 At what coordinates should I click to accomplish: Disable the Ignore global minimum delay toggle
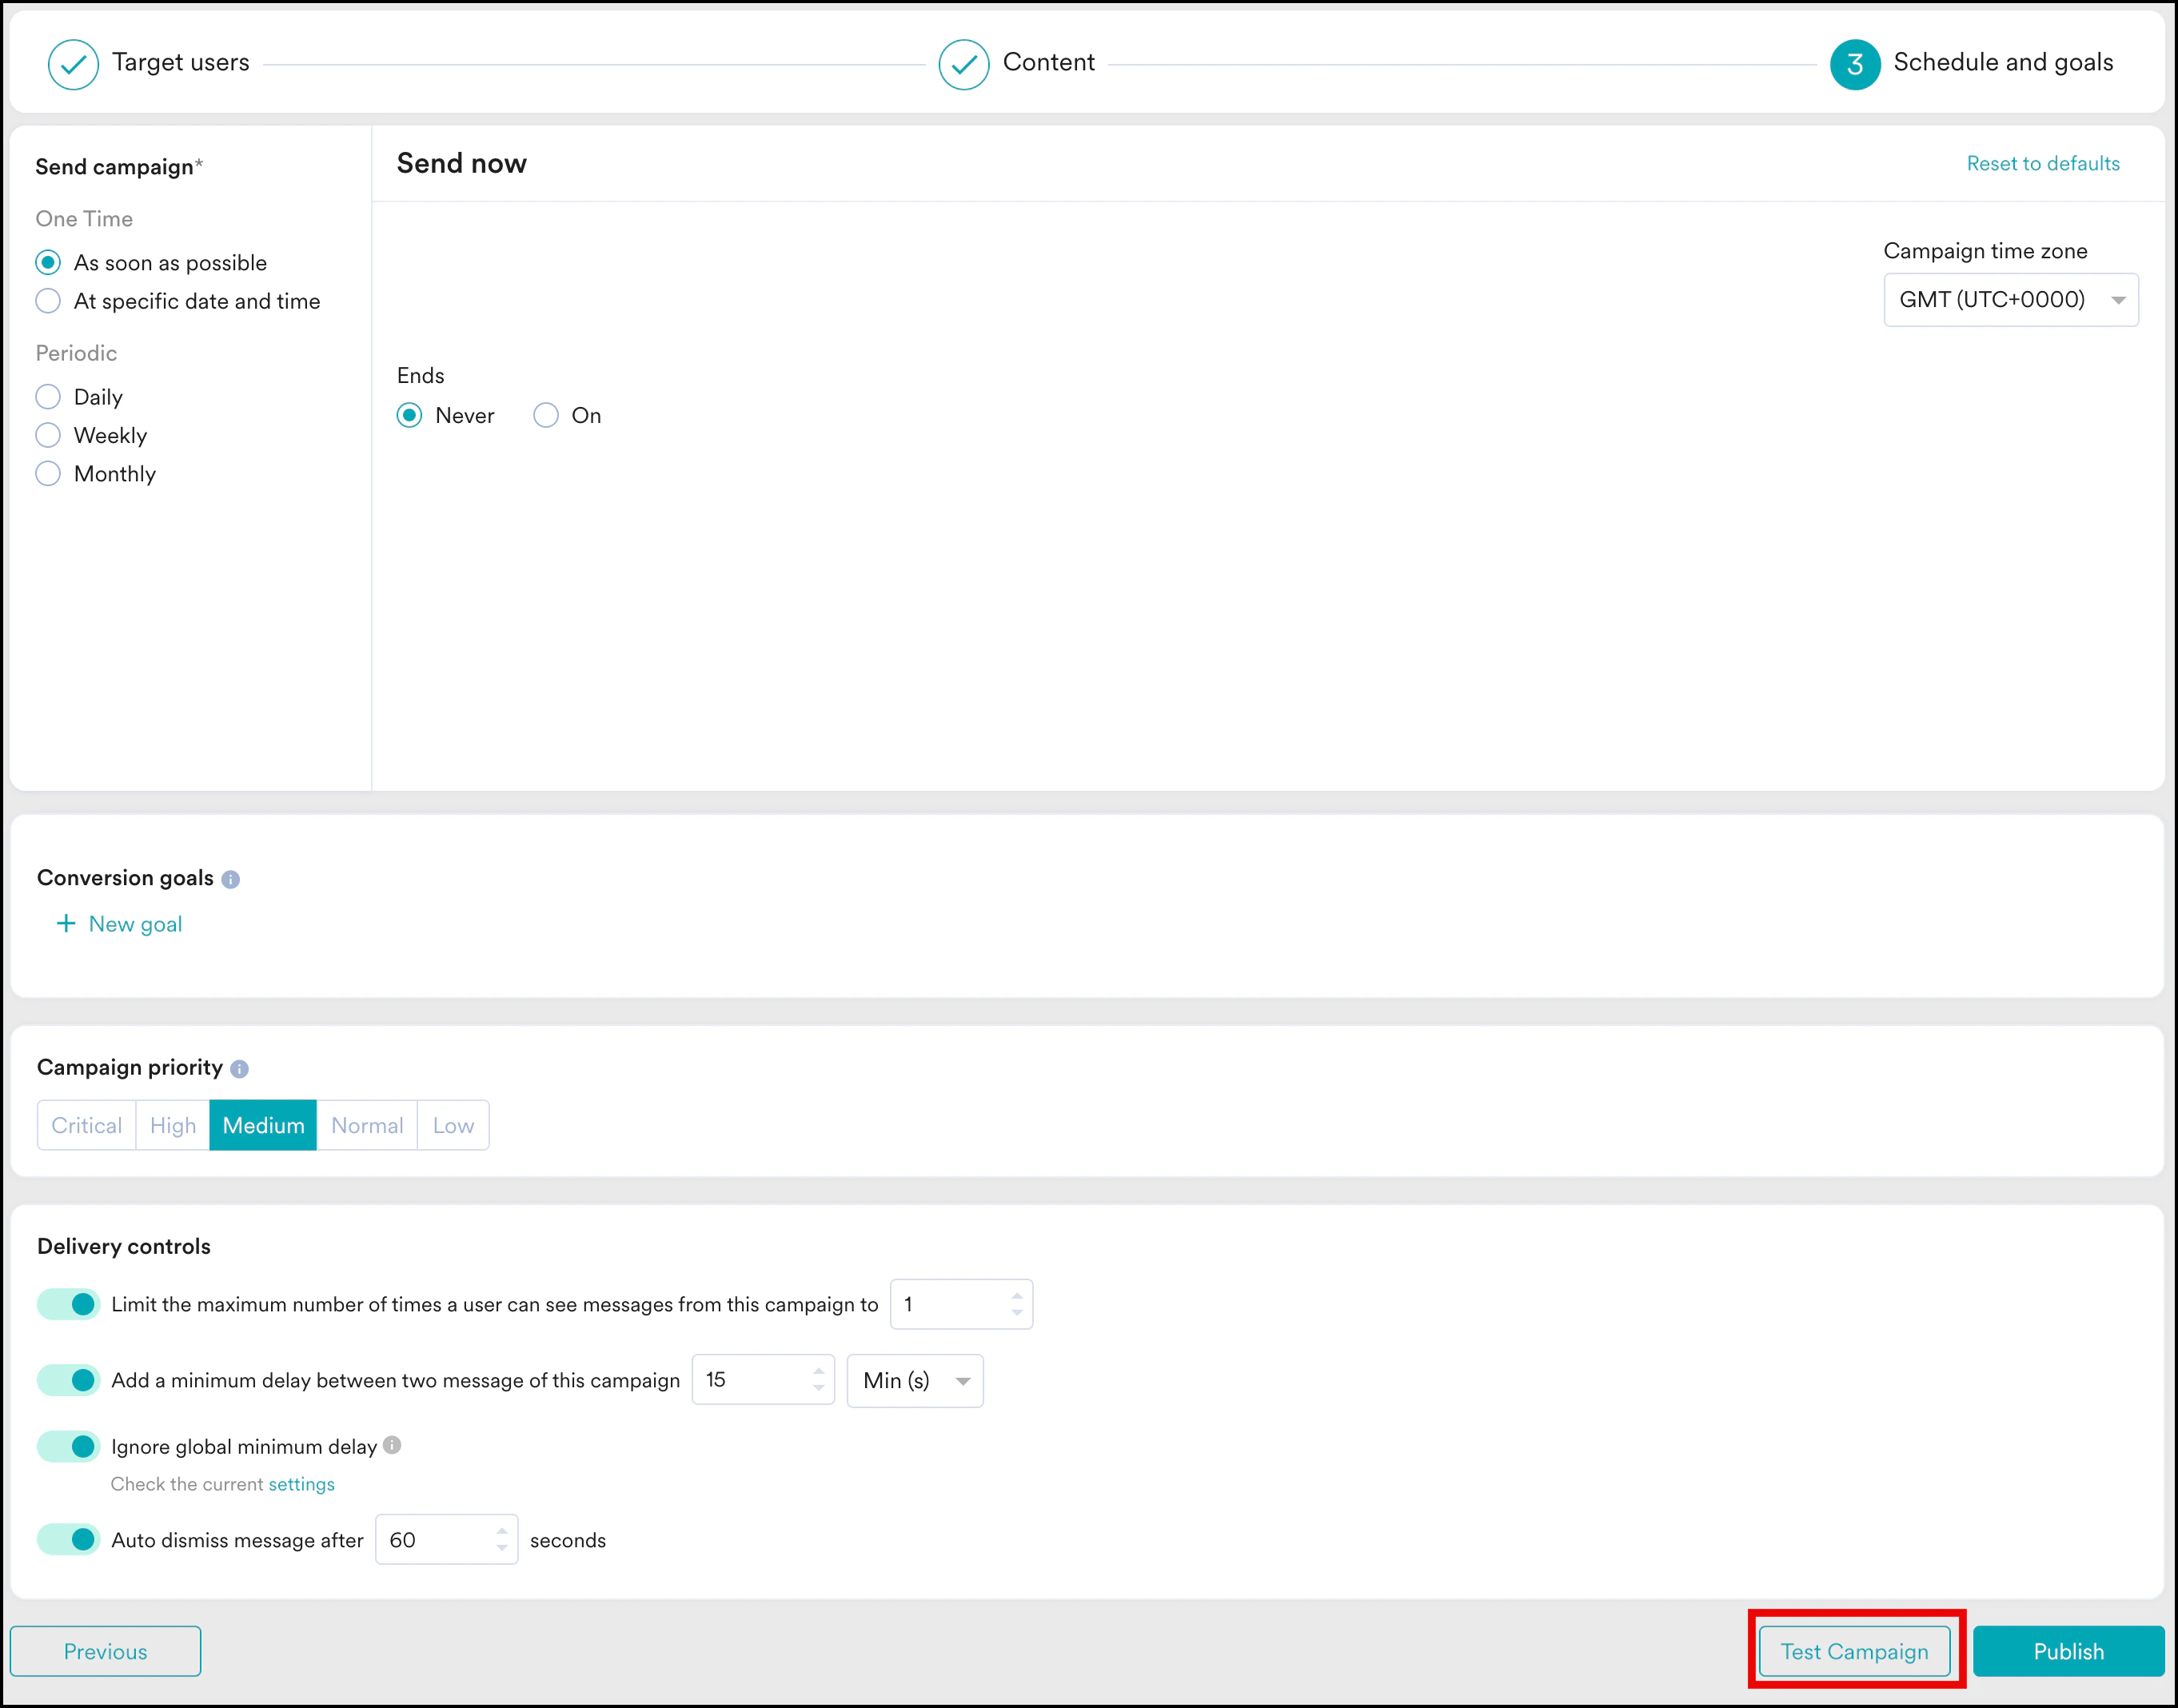coord(69,1446)
